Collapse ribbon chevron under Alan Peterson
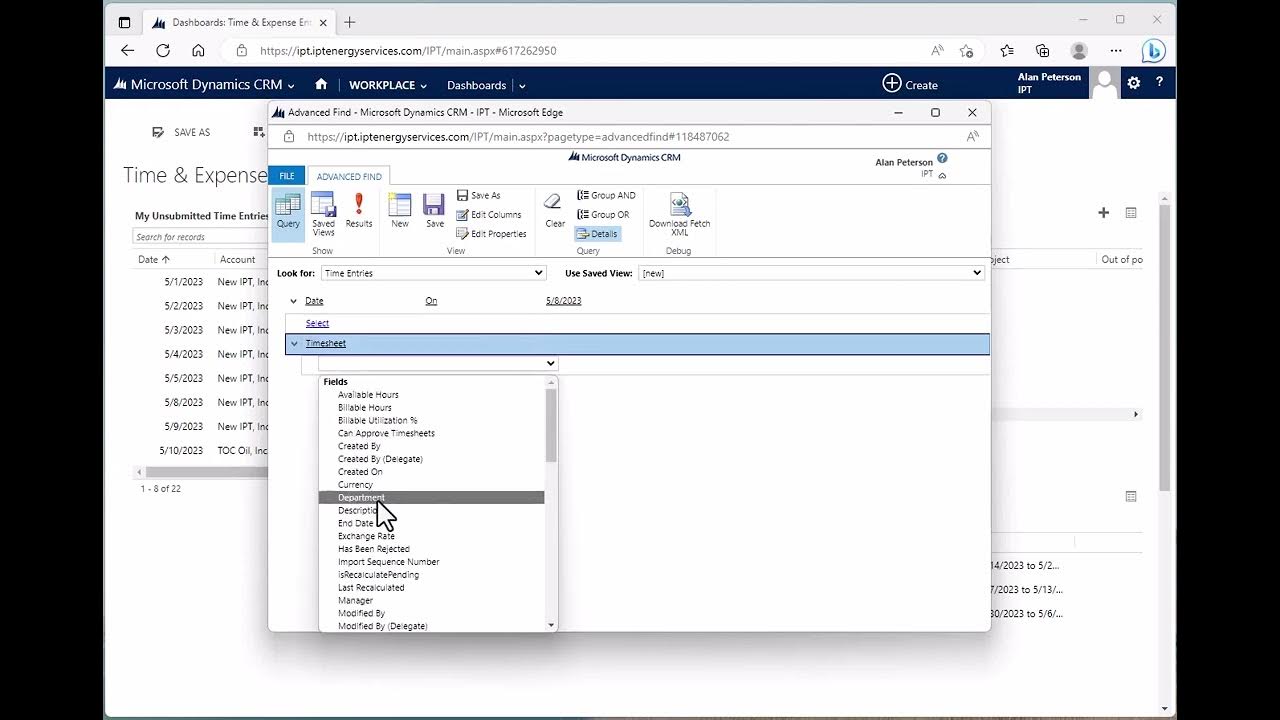This screenshot has width=1280, height=720. tap(942, 175)
